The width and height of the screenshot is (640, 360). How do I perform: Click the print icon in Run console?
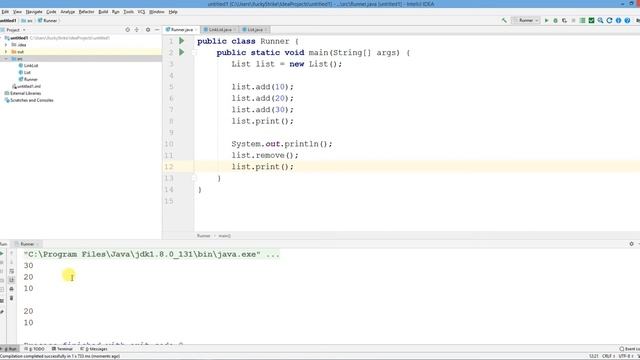[11, 289]
